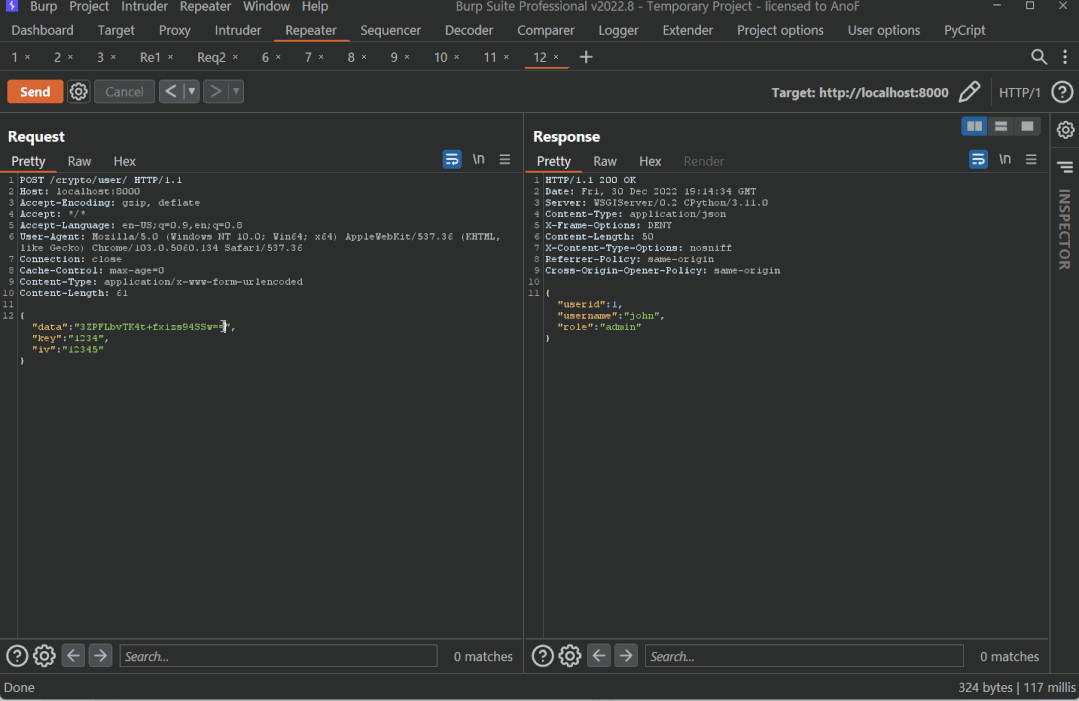Jump to previous response search match
The width and height of the screenshot is (1079, 701).
pos(599,656)
